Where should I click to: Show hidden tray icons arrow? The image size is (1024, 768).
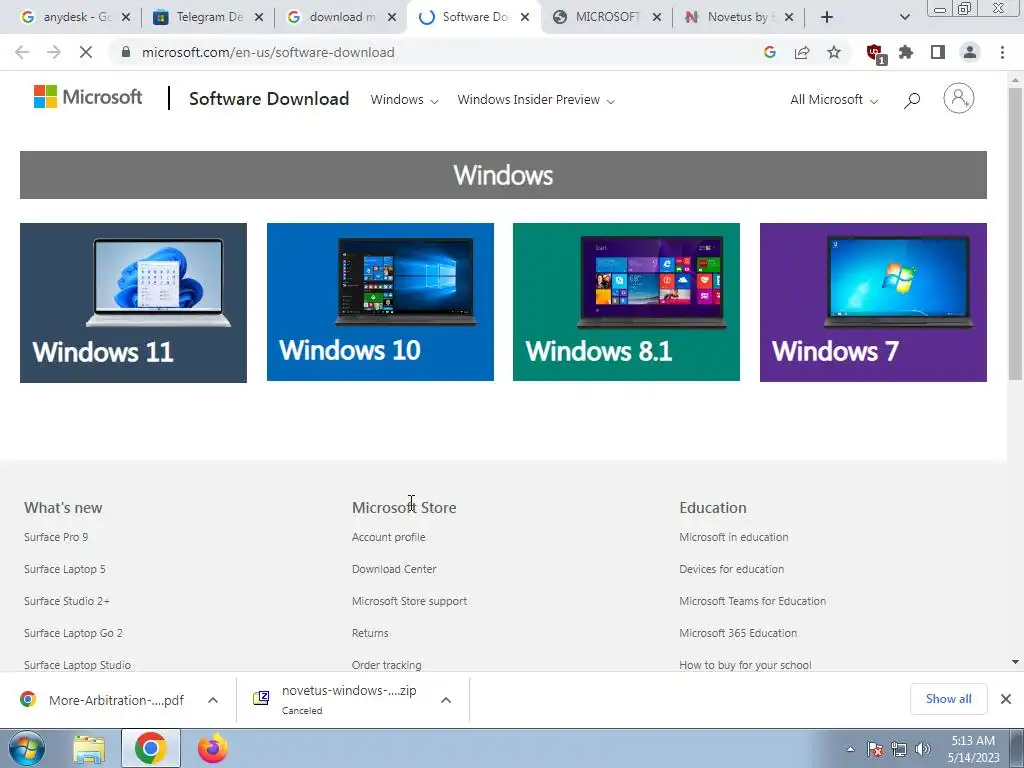point(850,749)
